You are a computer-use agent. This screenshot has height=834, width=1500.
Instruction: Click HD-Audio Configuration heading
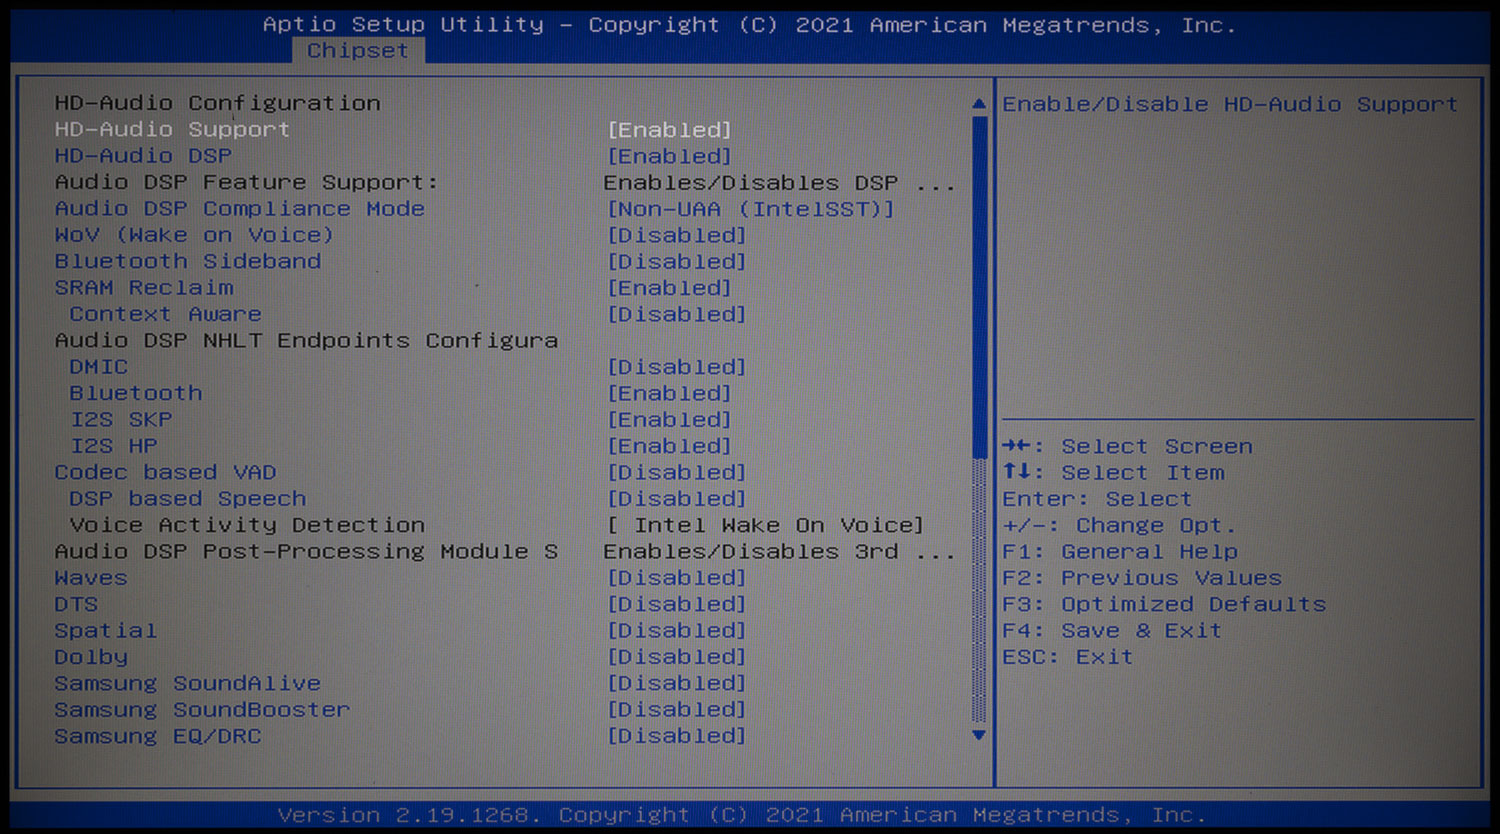(217, 103)
